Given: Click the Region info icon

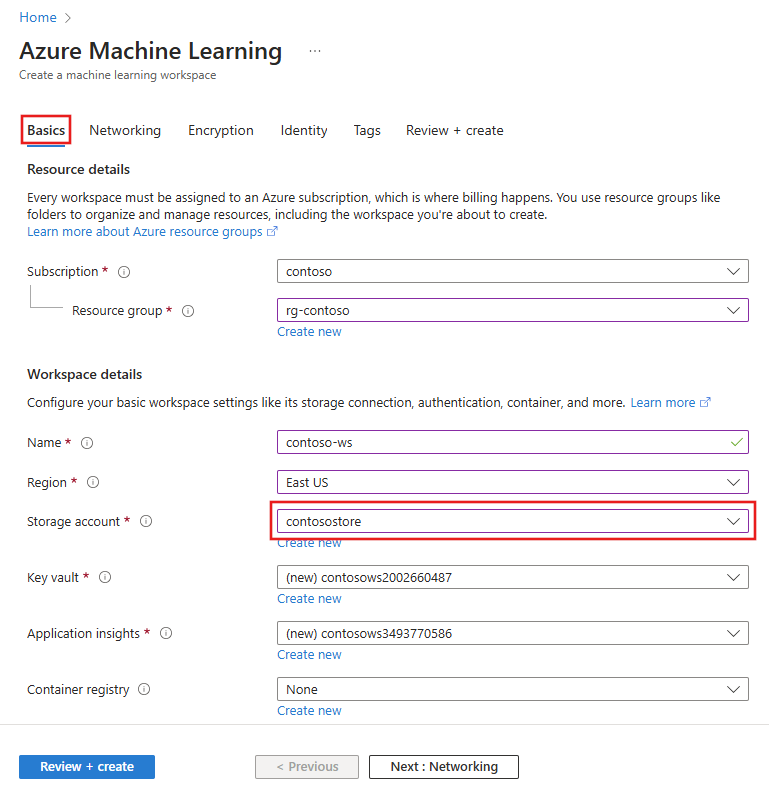Looking at the screenshot, I should (x=93, y=482).
